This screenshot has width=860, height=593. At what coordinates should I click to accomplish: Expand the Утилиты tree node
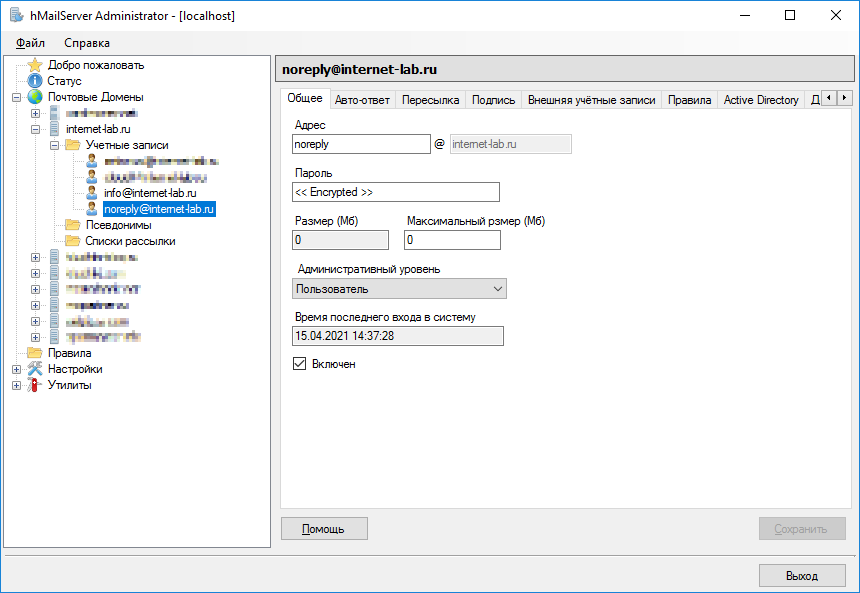click(x=16, y=385)
